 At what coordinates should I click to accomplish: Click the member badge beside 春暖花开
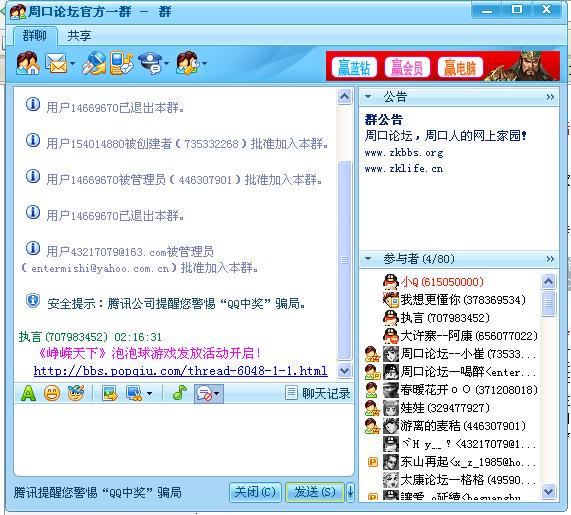[372, 390]
